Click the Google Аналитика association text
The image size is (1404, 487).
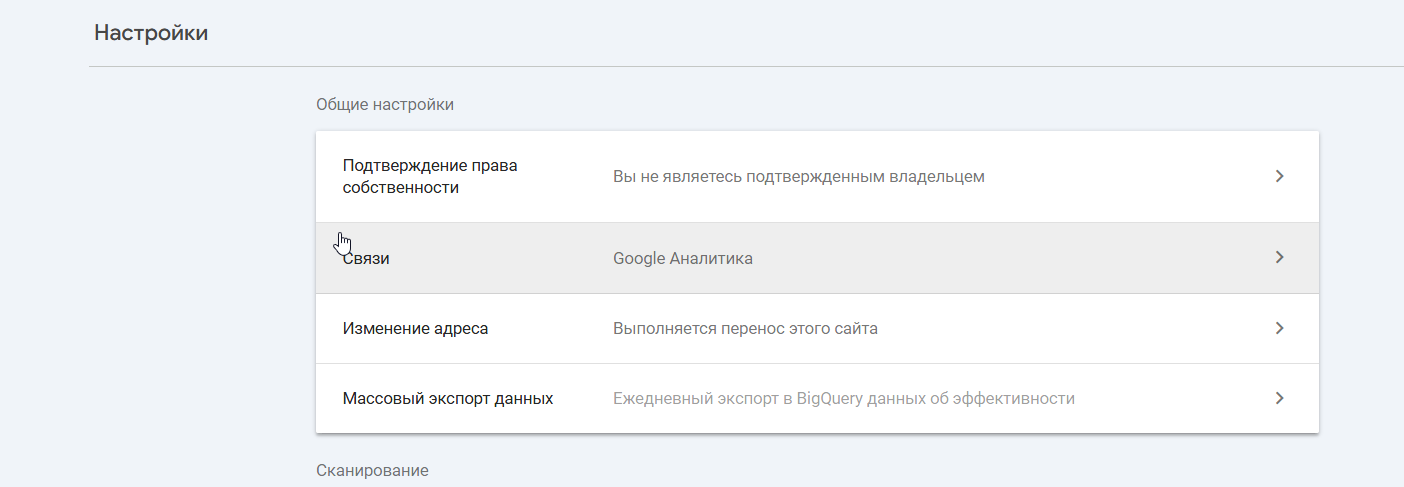(x=682, y=259)
